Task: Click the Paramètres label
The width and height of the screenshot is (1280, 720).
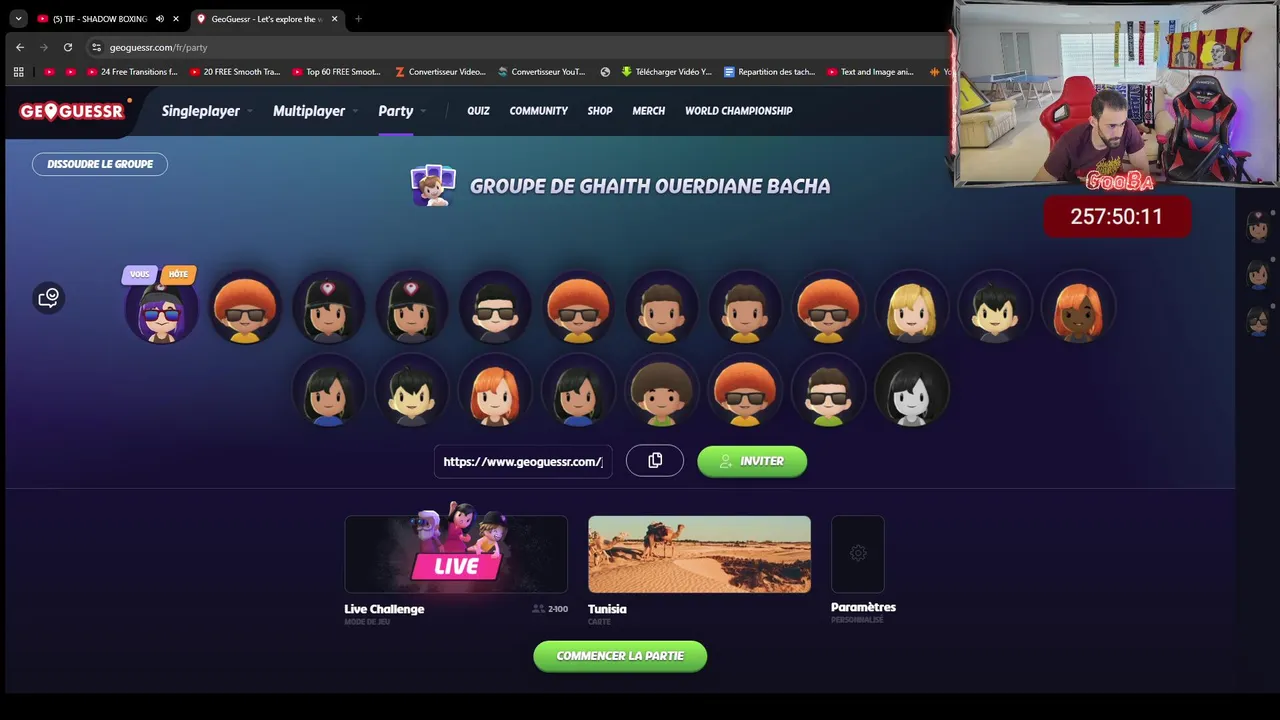Action: 863,607
